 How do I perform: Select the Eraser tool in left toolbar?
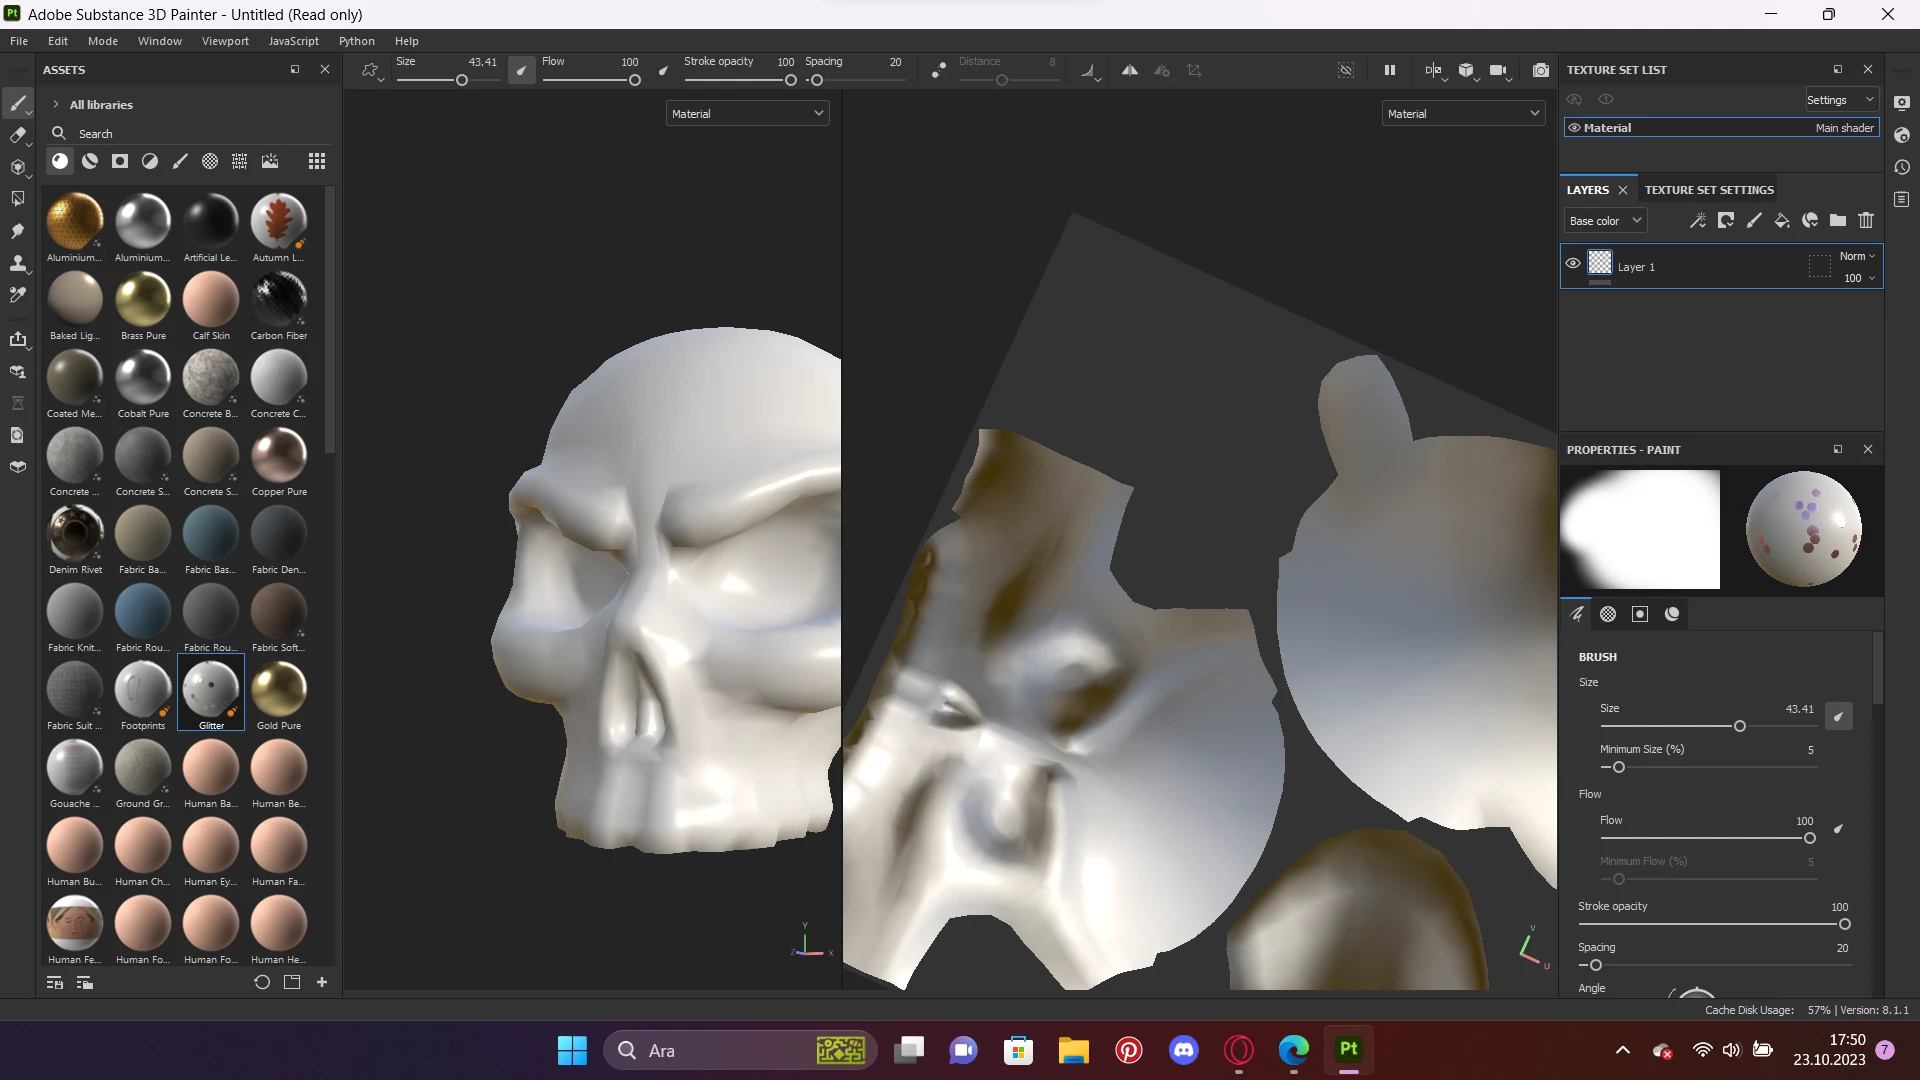click(x=18, y=135)
